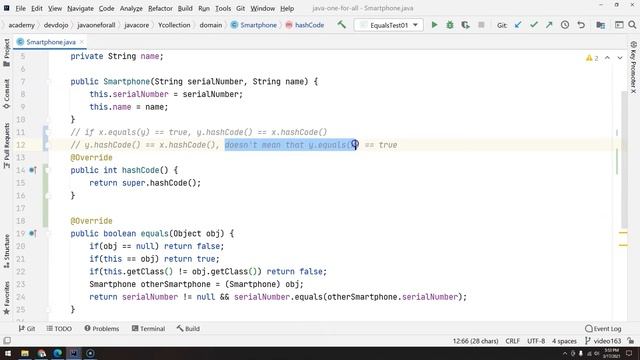Open Git branch video163 popup

603,341
